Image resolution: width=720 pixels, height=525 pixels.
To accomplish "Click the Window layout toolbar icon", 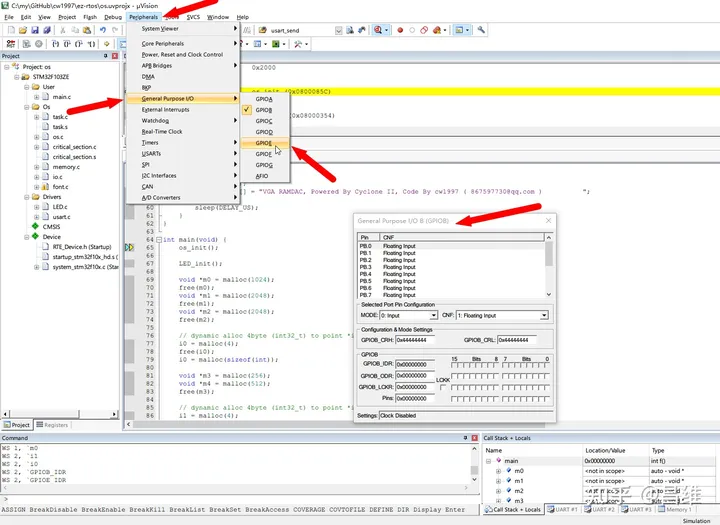I will [459, 30].
